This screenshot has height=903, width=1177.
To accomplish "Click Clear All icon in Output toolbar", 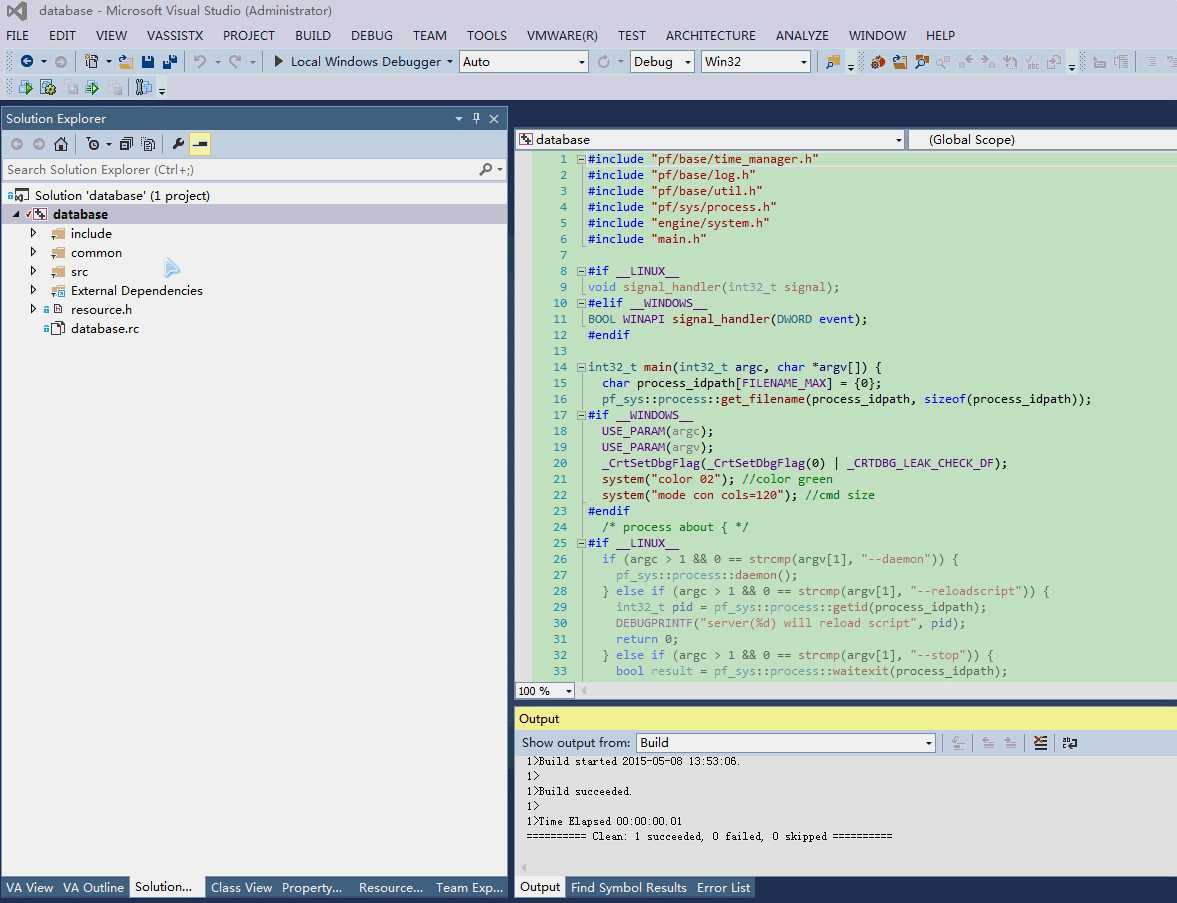I will (1040, 743).
